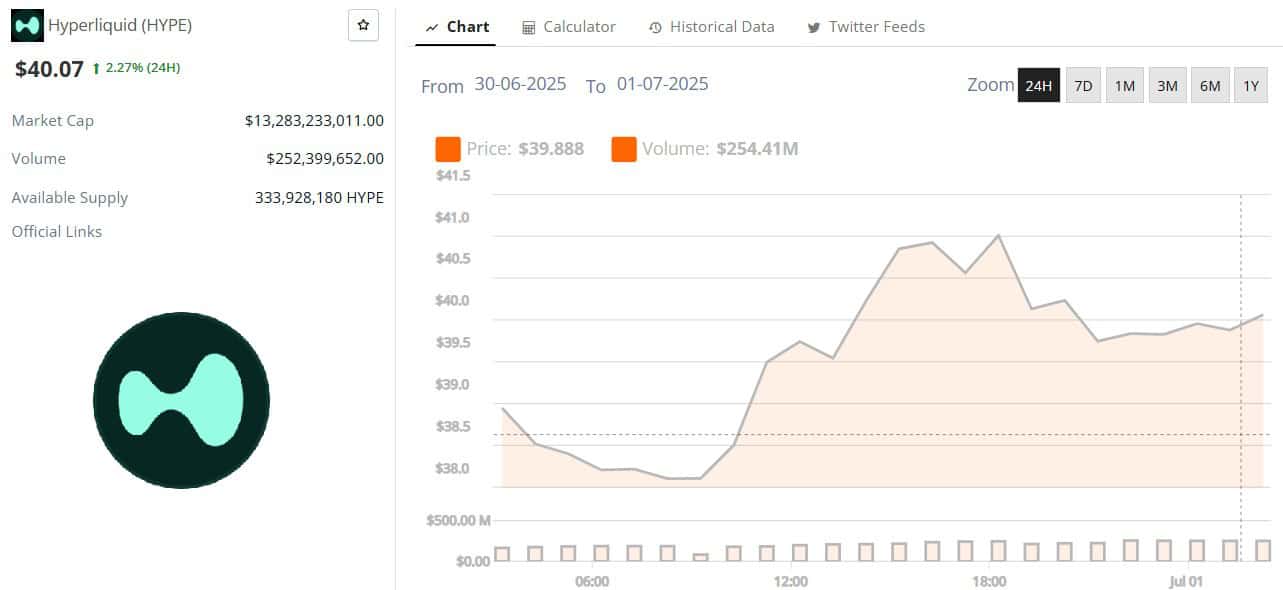Click the 12:00 time axis label
The width and height of the screenshot is (1283, 590).
[x=791, y=581]
